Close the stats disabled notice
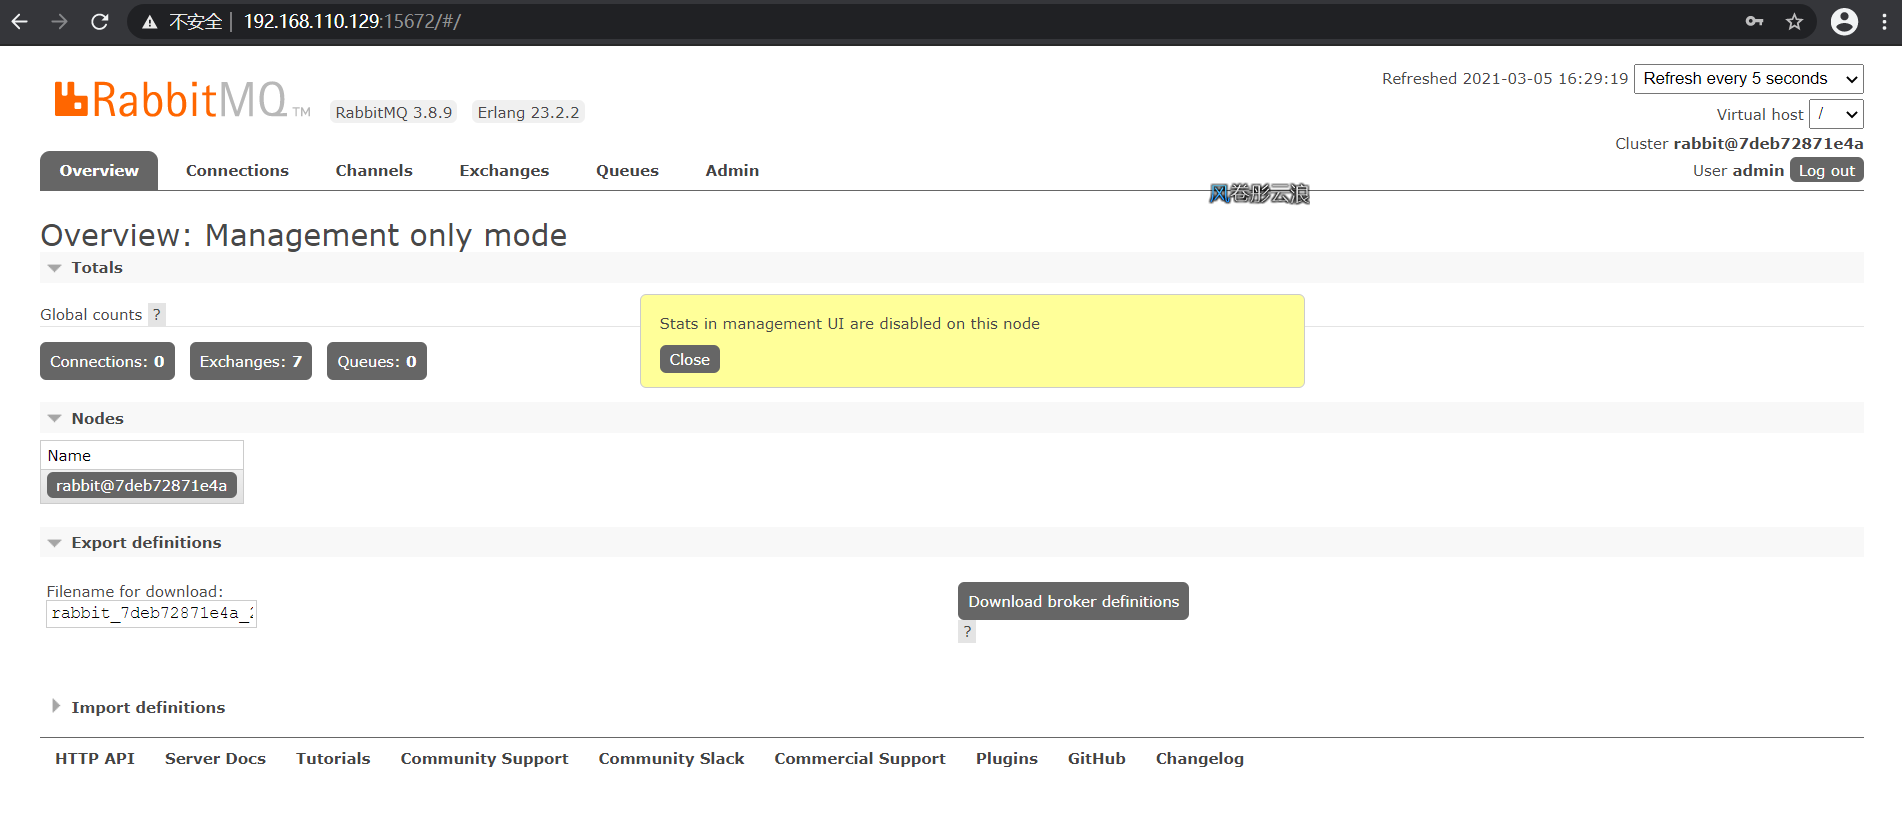 pos(689,360)
